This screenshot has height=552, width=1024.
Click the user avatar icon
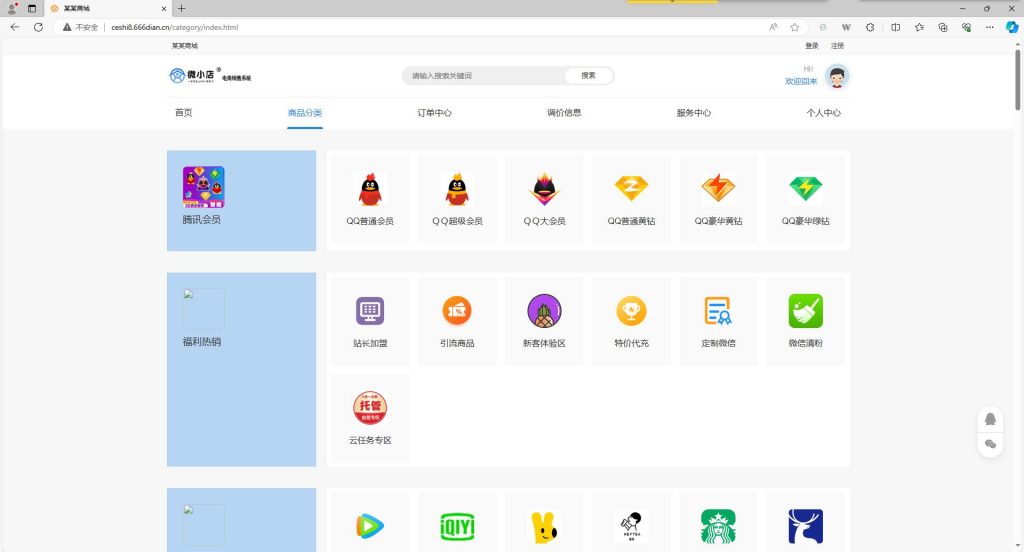tap(837, 76)
